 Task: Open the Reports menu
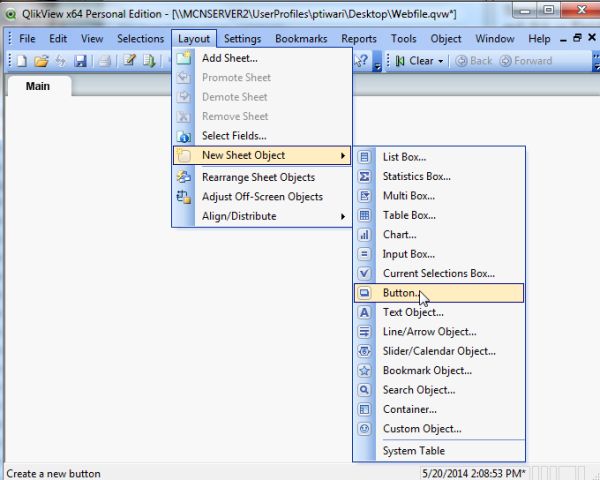click(x=359, y=39)
